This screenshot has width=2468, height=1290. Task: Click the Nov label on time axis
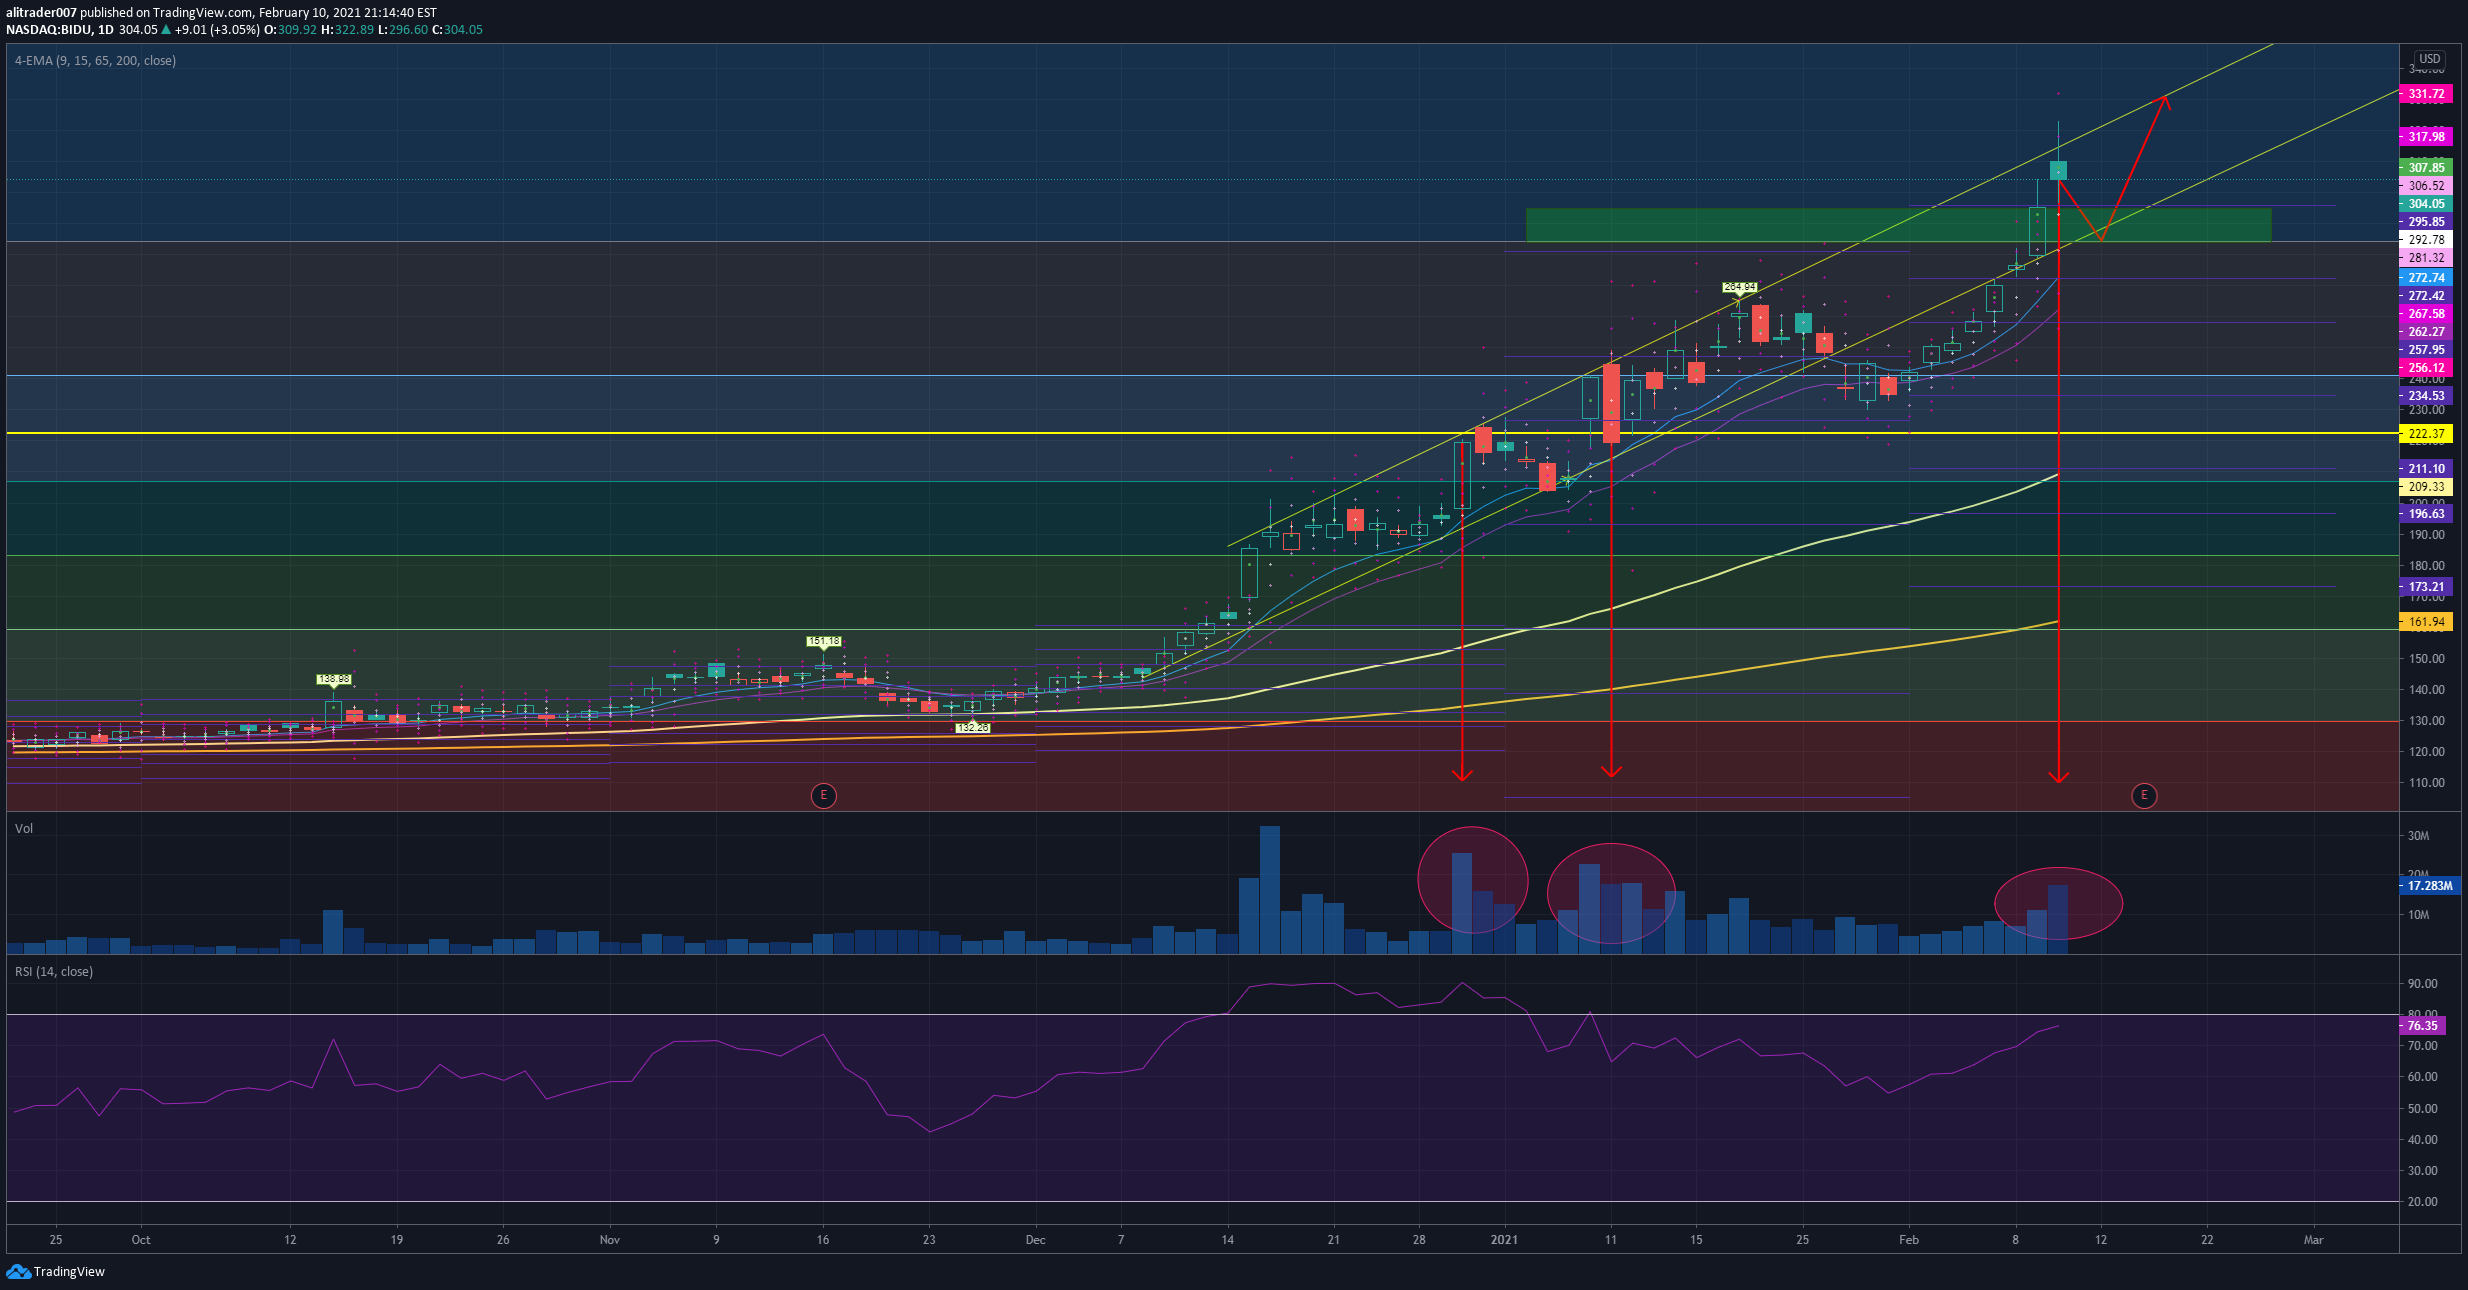[609, 1240]
